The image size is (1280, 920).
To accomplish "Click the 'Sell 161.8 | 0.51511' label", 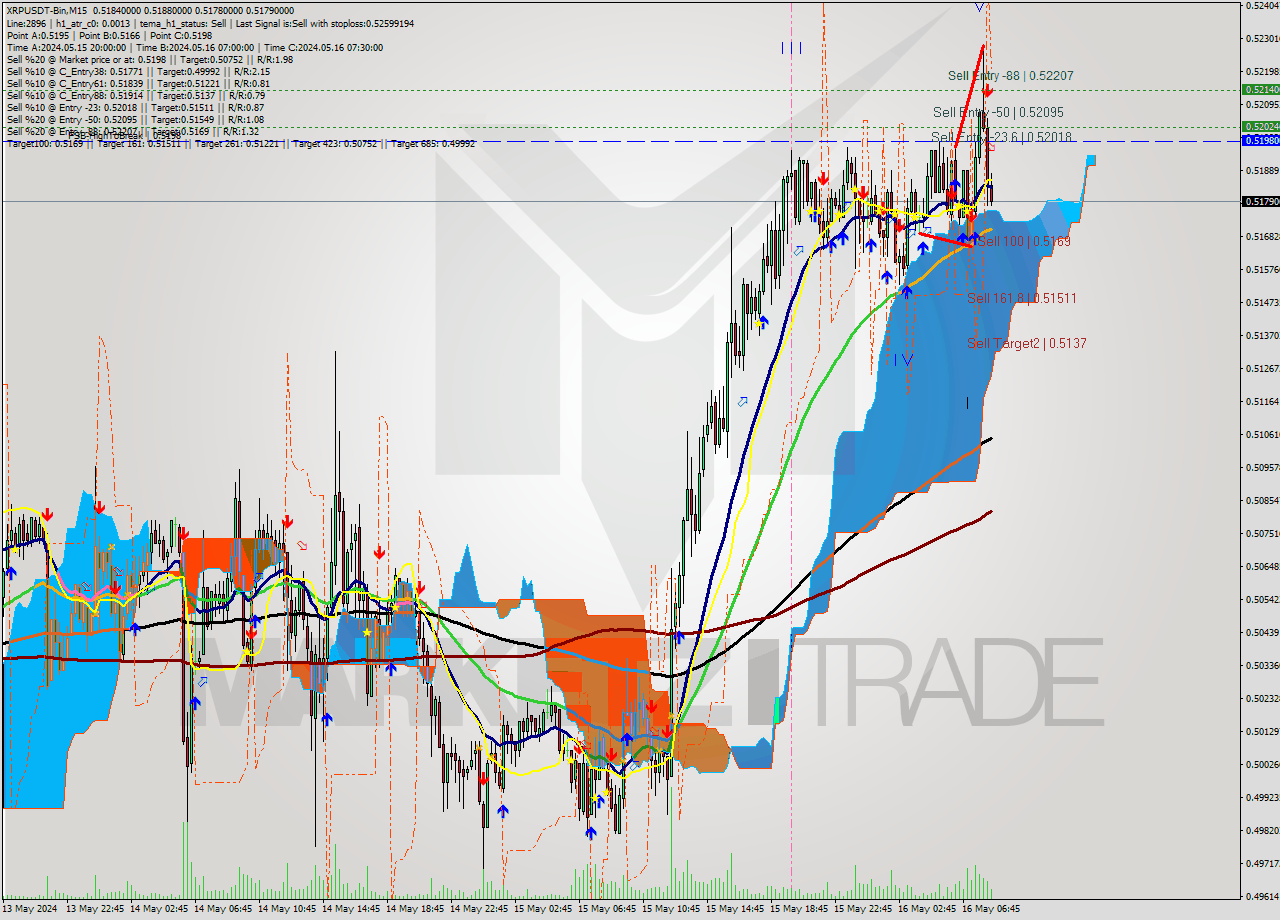I will [x=1022, y=298].
